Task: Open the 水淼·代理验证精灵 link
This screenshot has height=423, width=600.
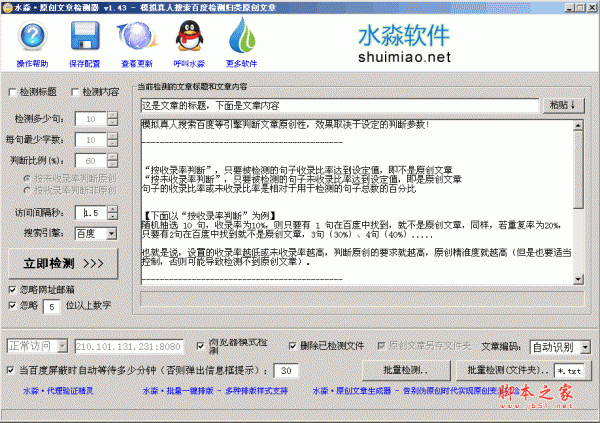Action: tap(58, 391)
